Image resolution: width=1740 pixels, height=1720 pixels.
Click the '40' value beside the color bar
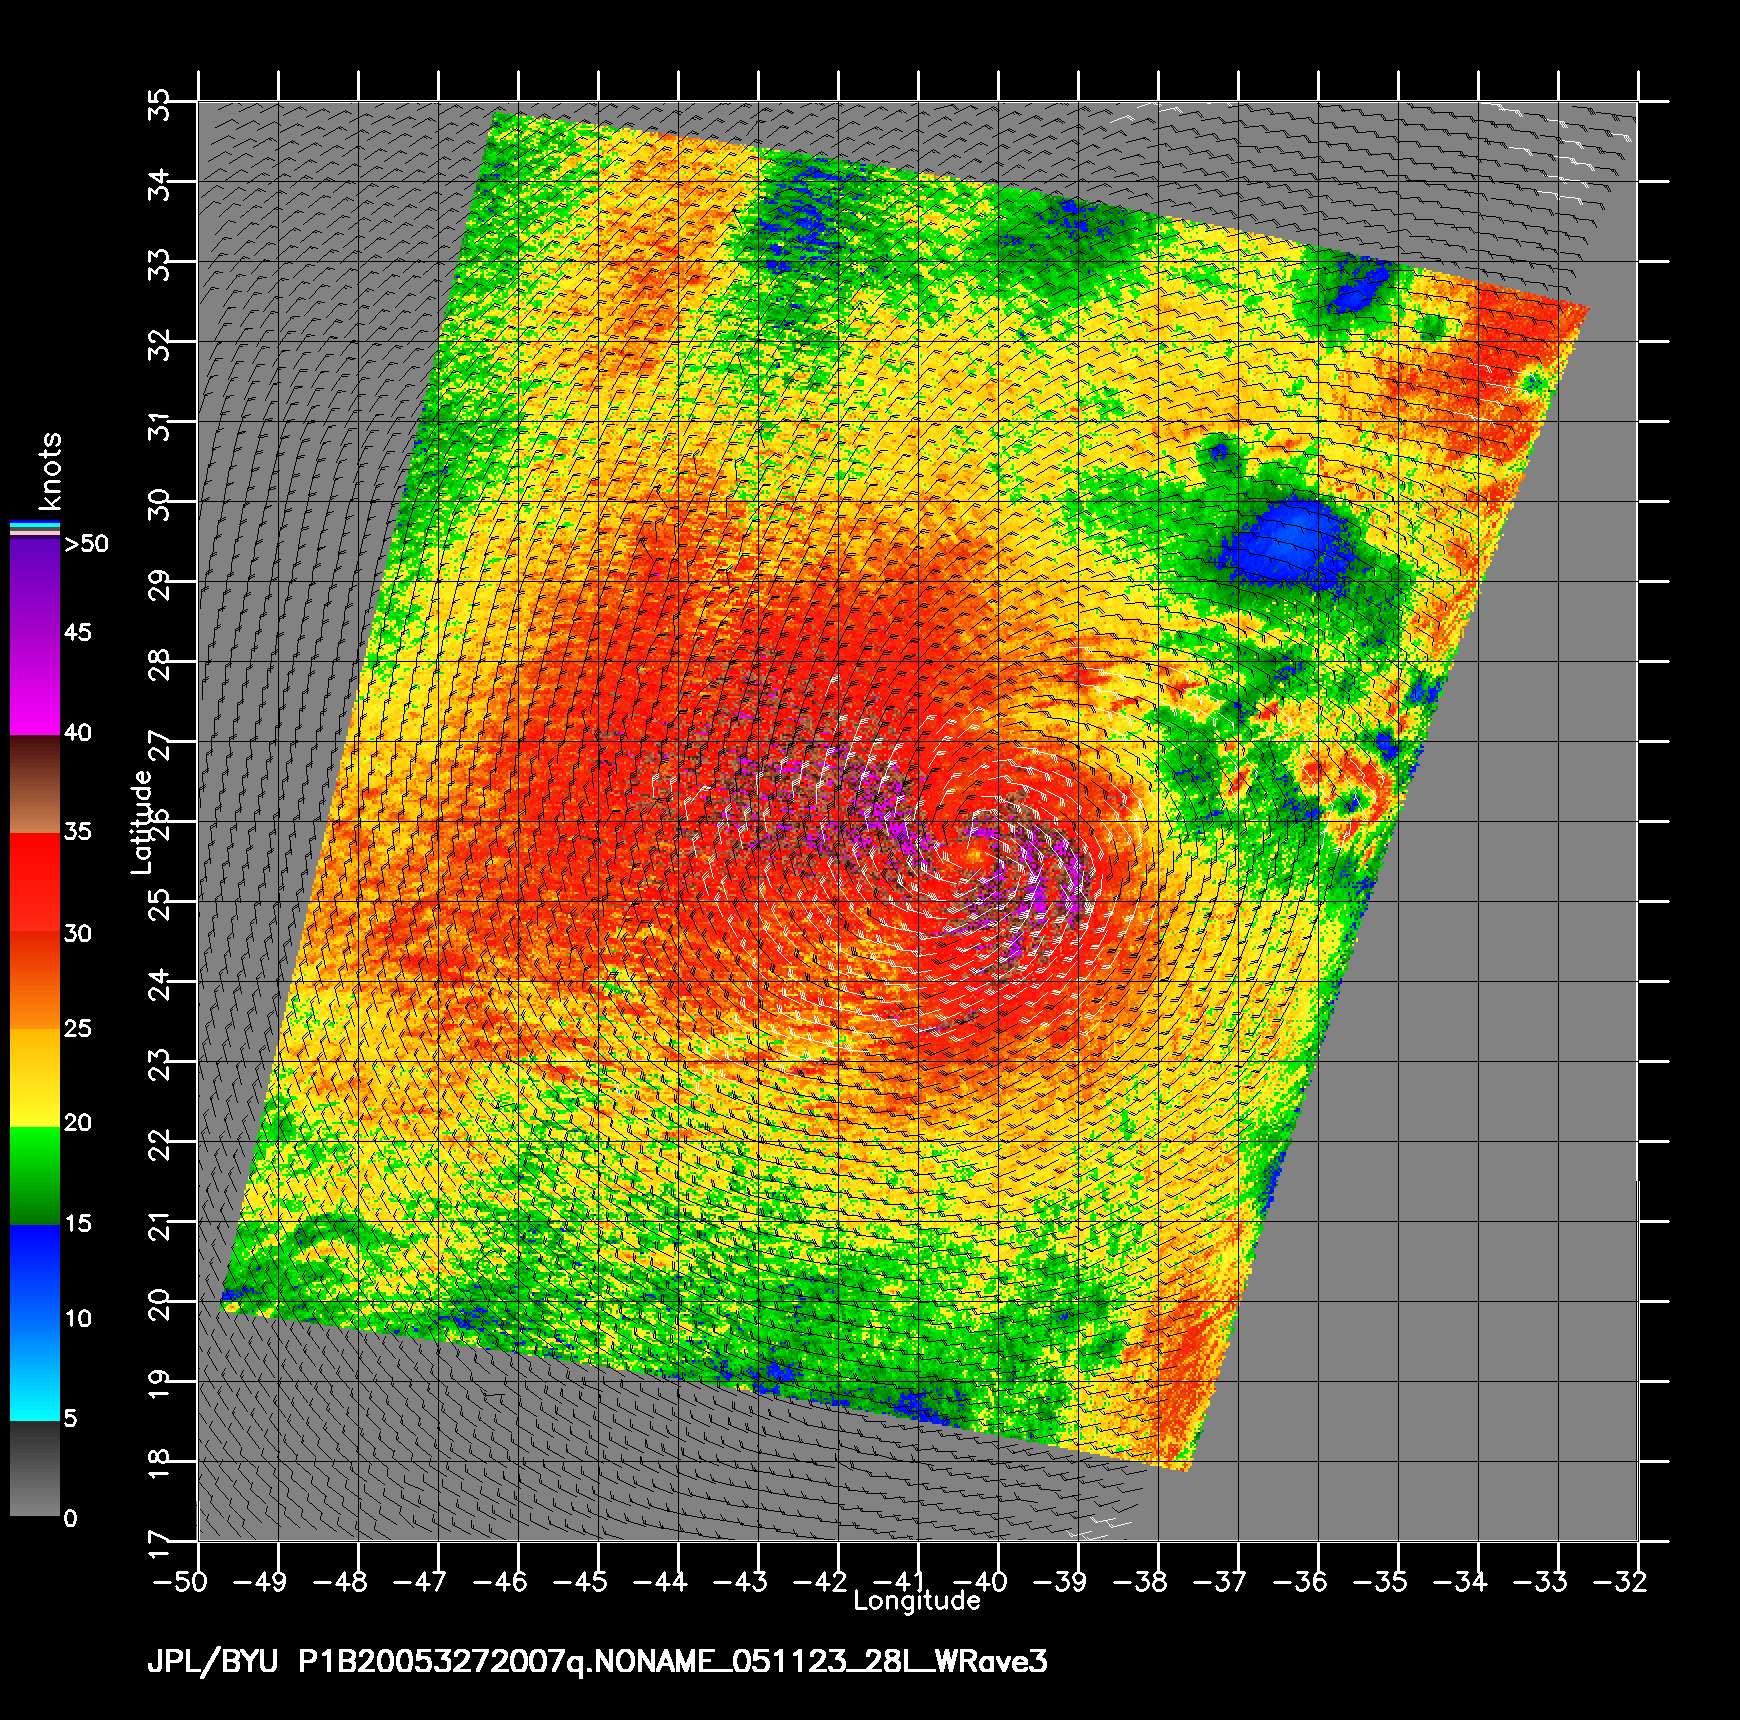pyautogui.click(x=78, y=733)
